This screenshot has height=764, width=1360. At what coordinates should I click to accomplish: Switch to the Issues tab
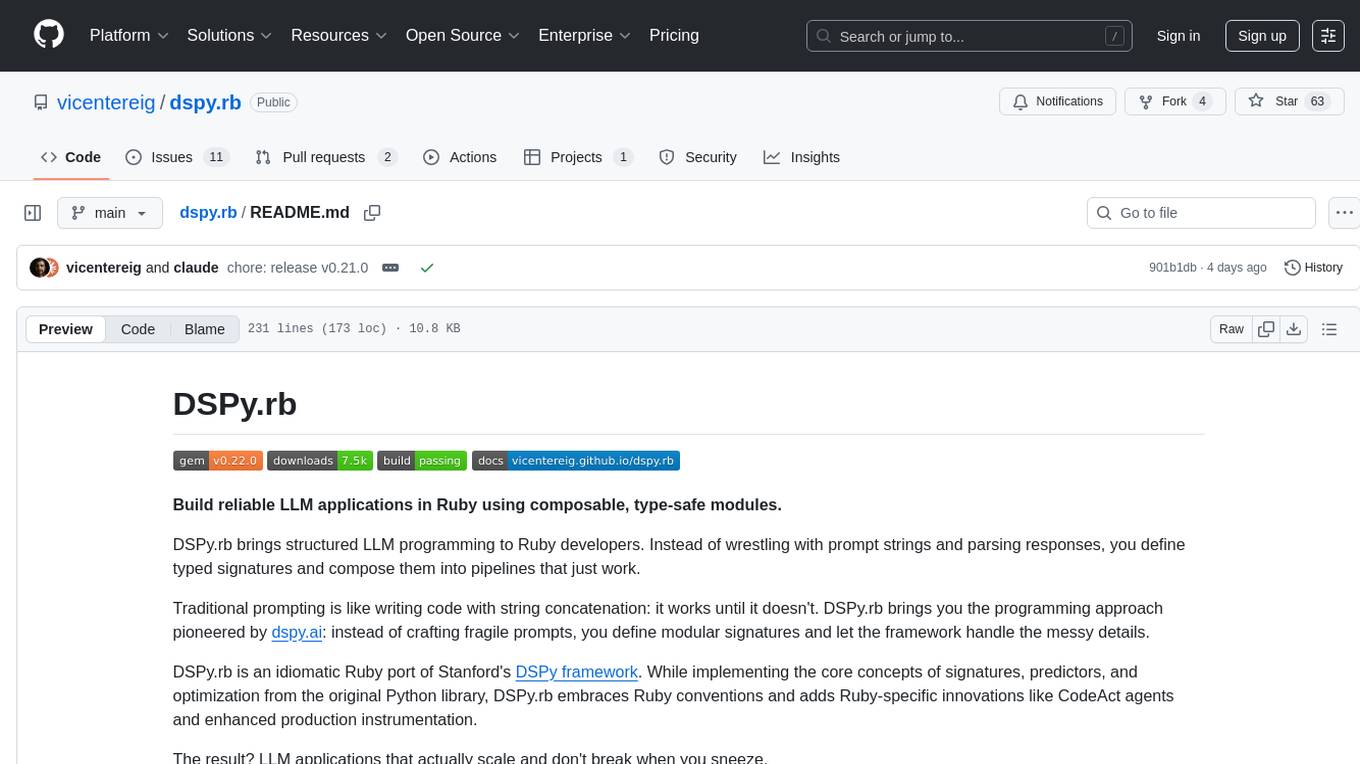coord(177,157)
